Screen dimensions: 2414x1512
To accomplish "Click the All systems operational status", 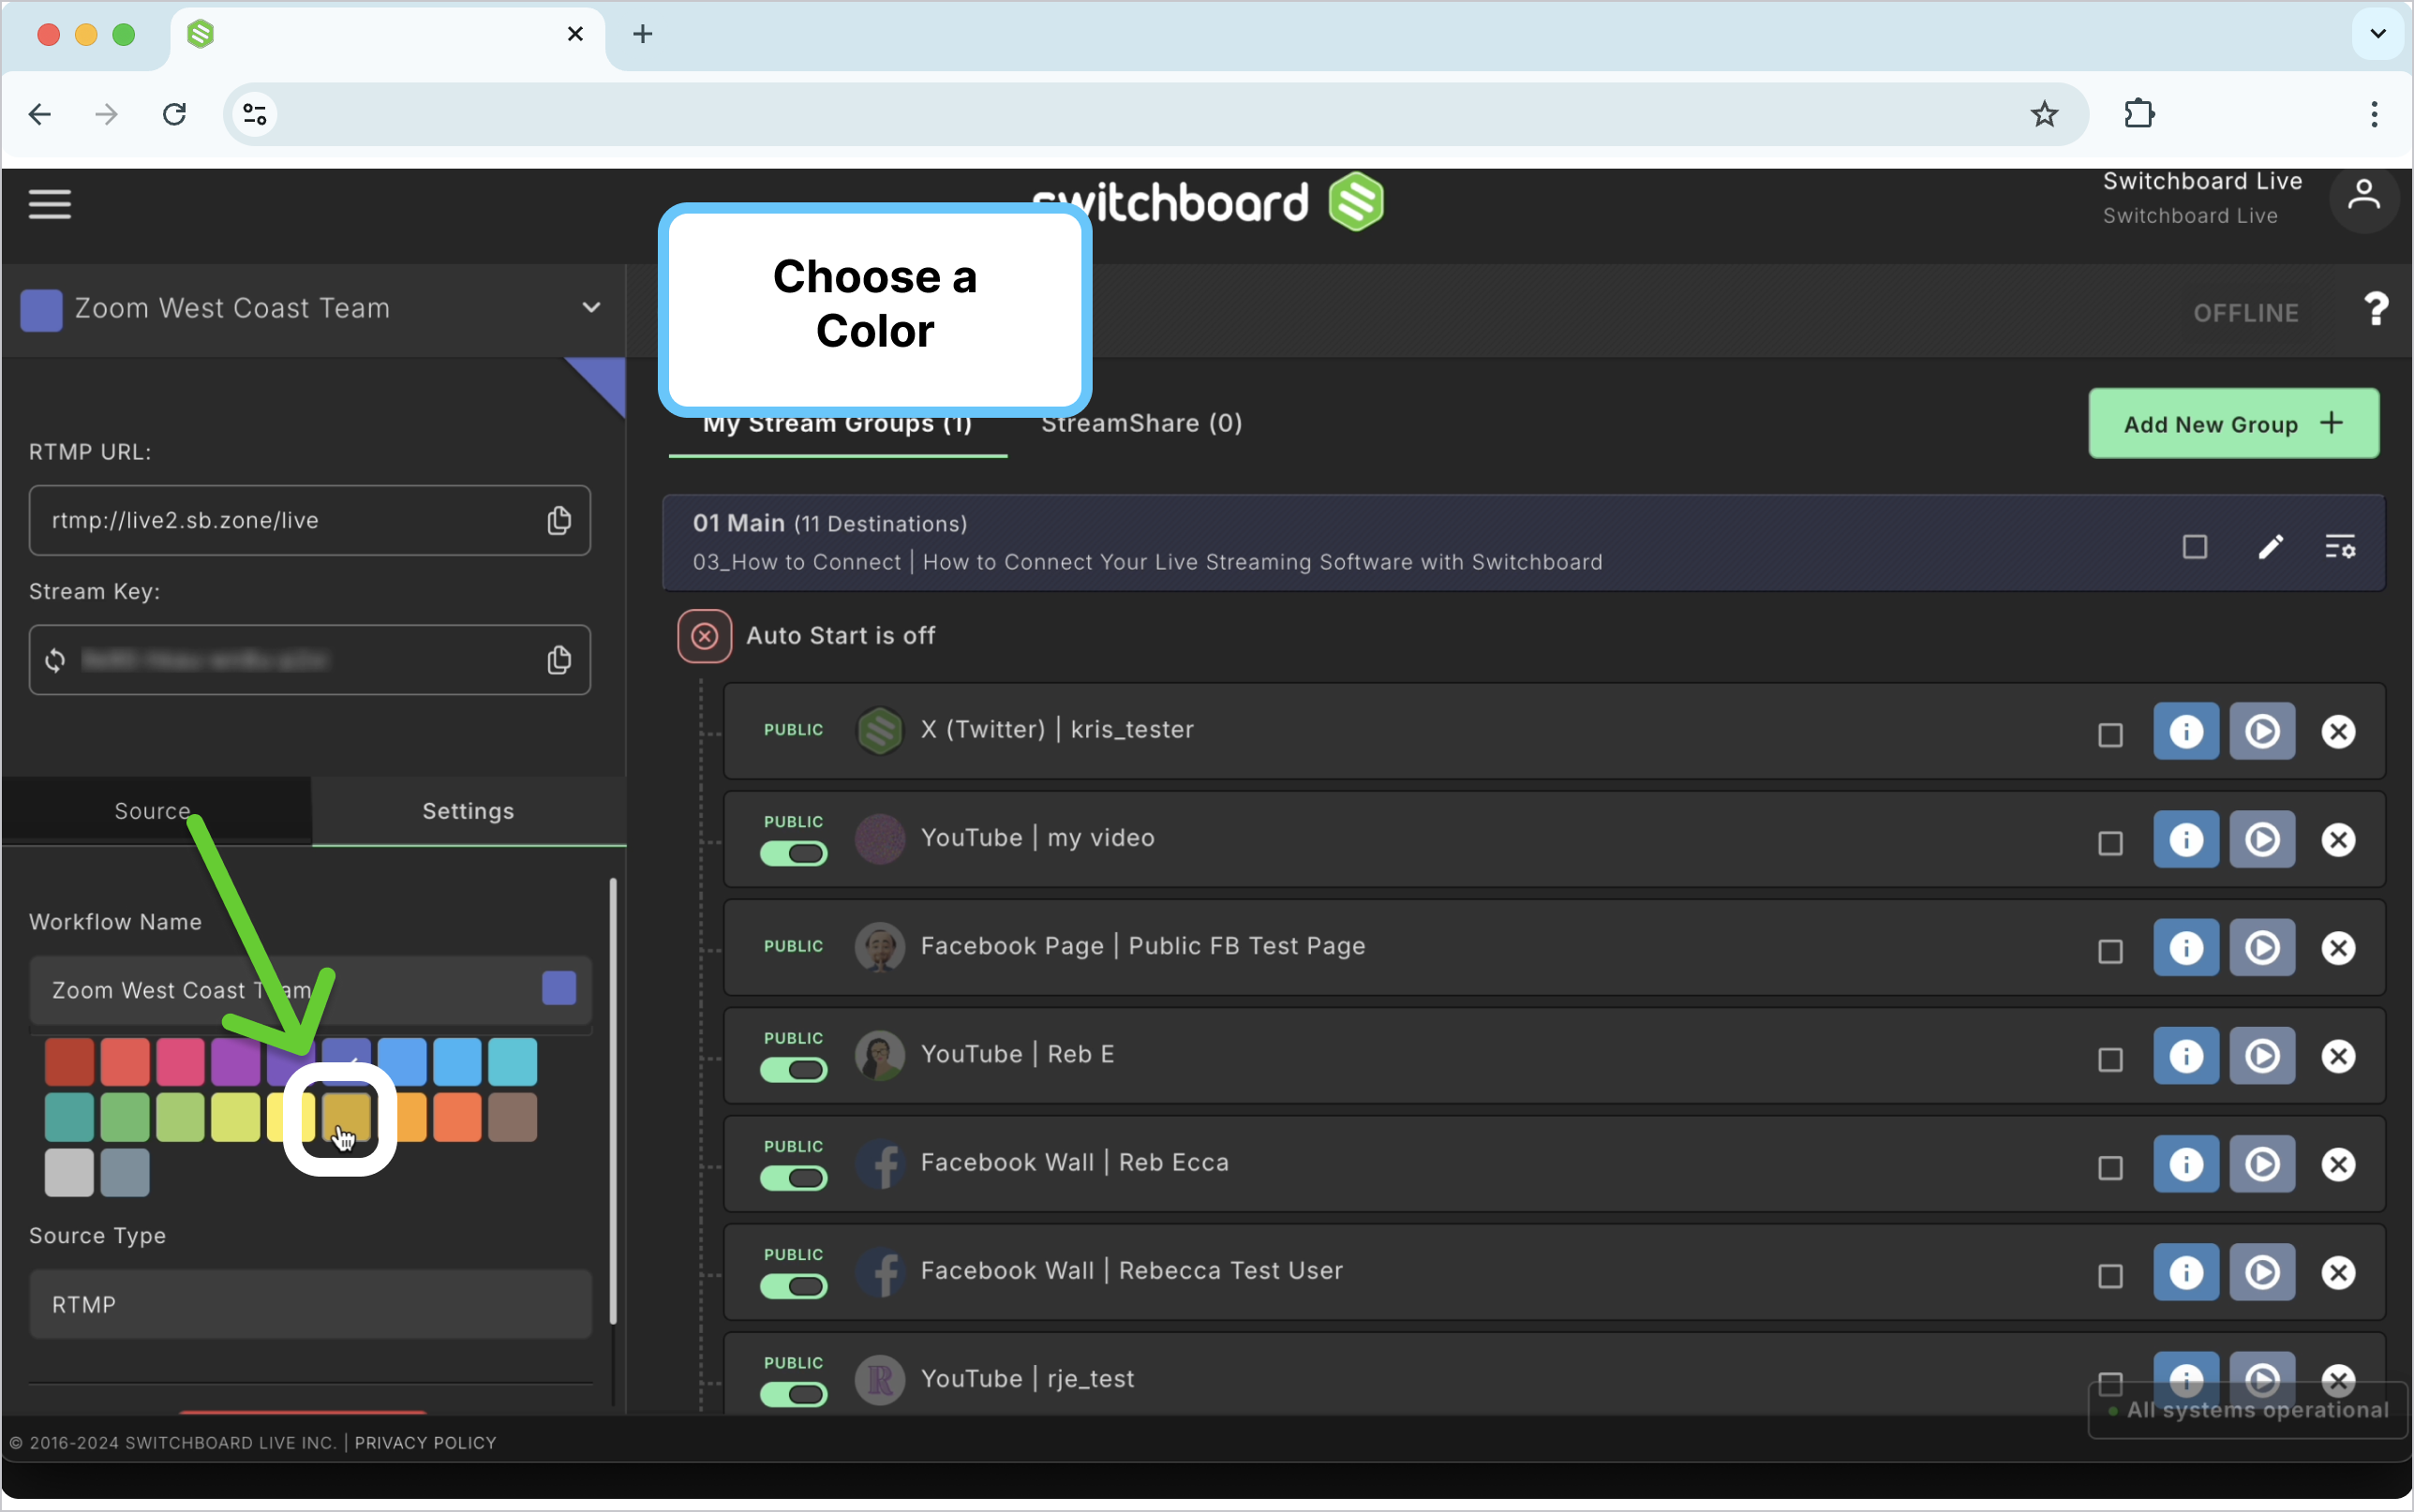I will [x=2247, y=1410].
